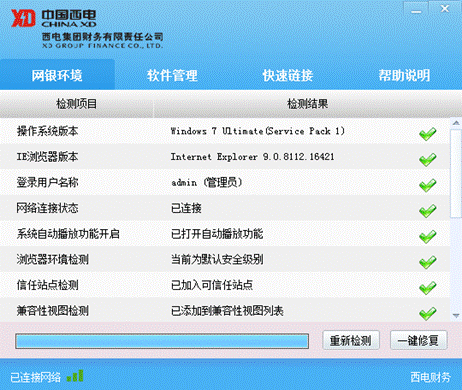Open the 快速链接 tab
Image resolution: width=462 pixels, height=390 pixels.
[x=288, y=75]
